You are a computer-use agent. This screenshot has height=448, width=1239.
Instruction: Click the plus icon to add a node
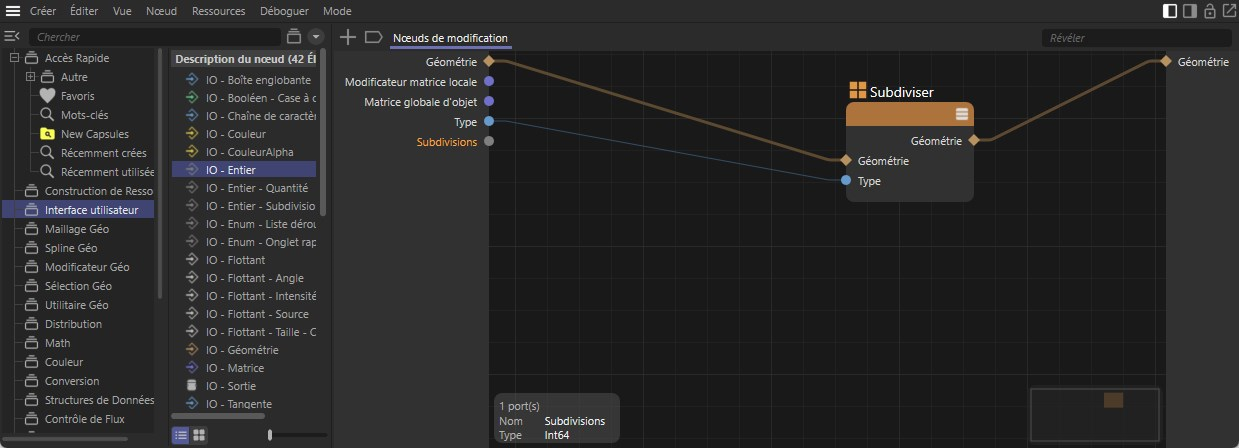pyautogui.click(x=348, y=37)
